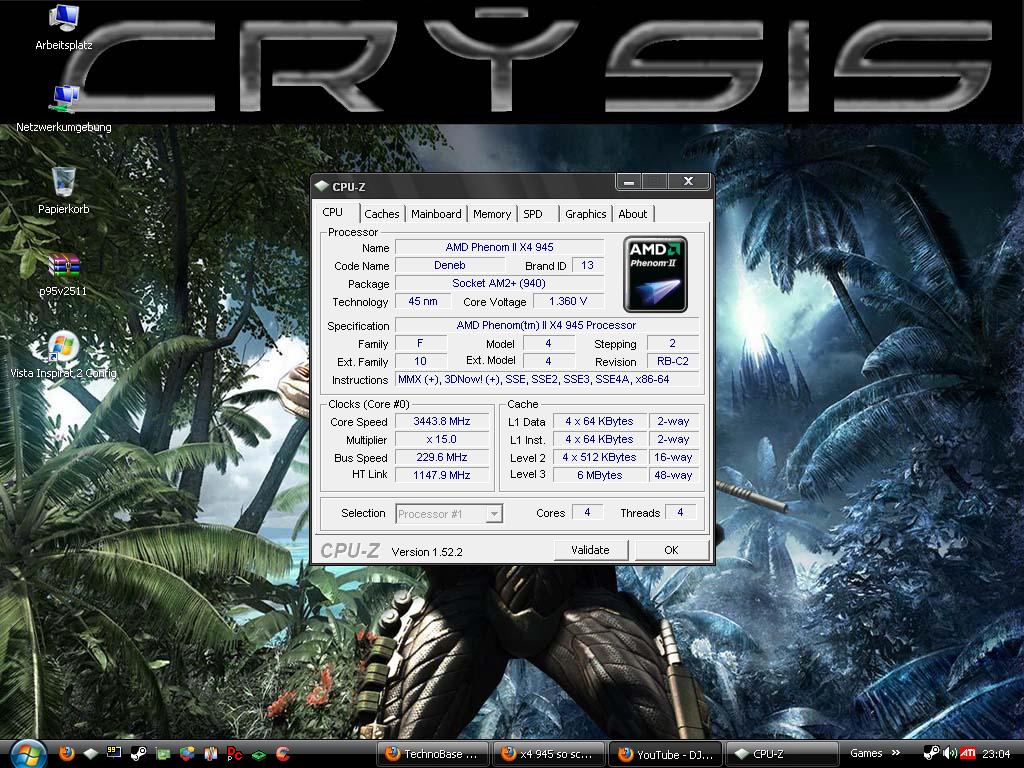Launch CPU-Z from the quick launch bar
Image resolution: width=1024 pixels, height=768 pixels.
click(91, 754)
